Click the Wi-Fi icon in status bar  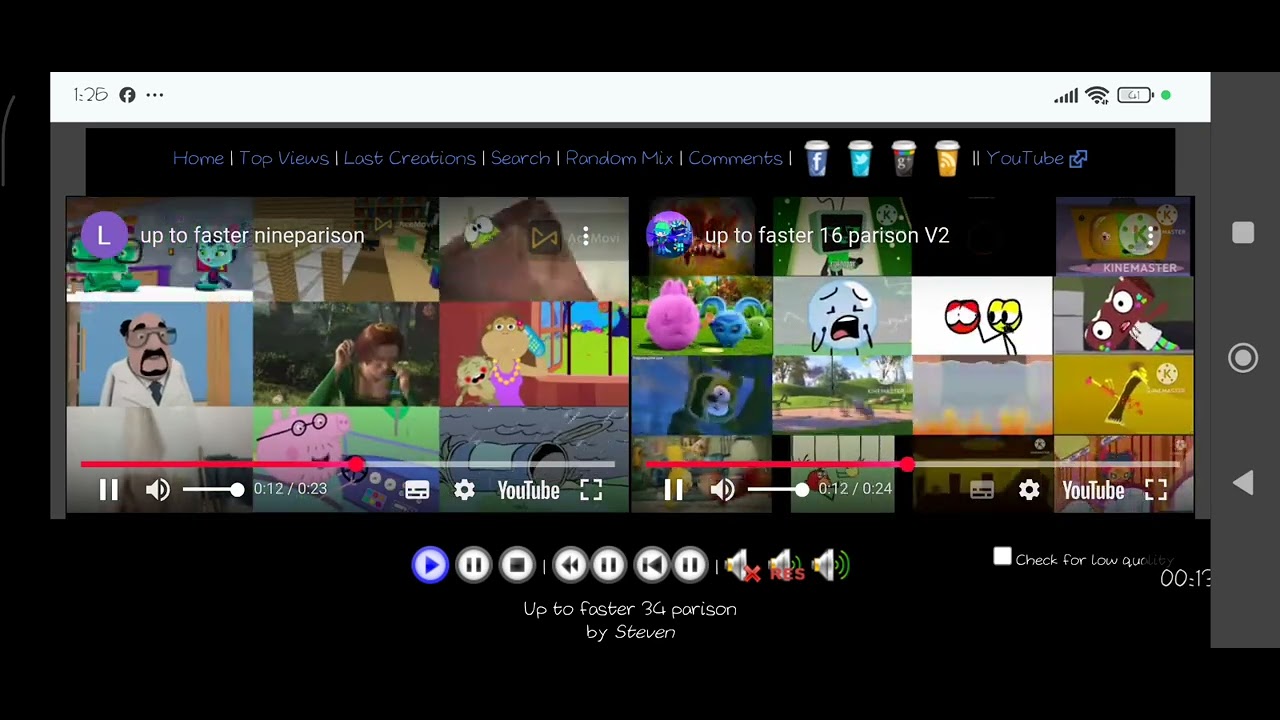click(x=1097, y=96)
